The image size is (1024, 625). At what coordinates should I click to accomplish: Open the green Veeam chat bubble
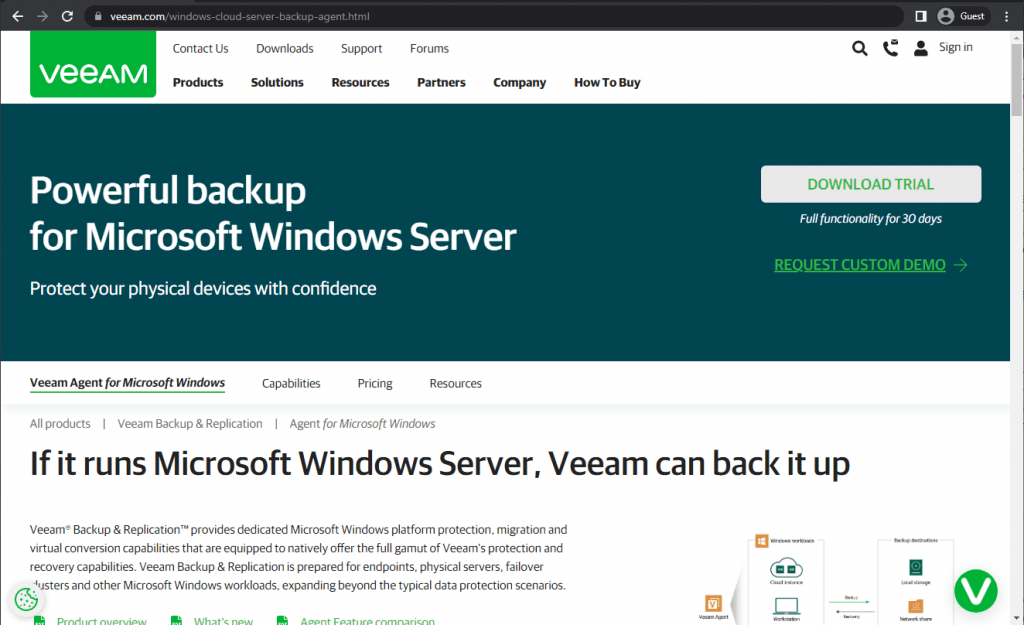click(x=976, y=591)
